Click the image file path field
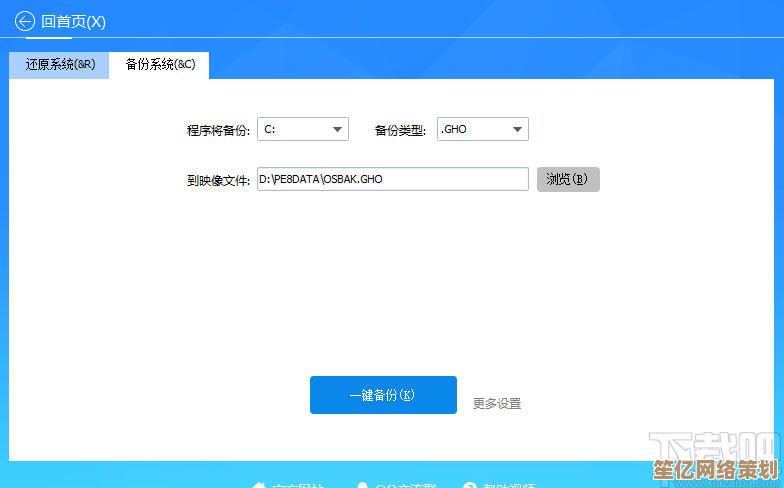 point(392,179)
